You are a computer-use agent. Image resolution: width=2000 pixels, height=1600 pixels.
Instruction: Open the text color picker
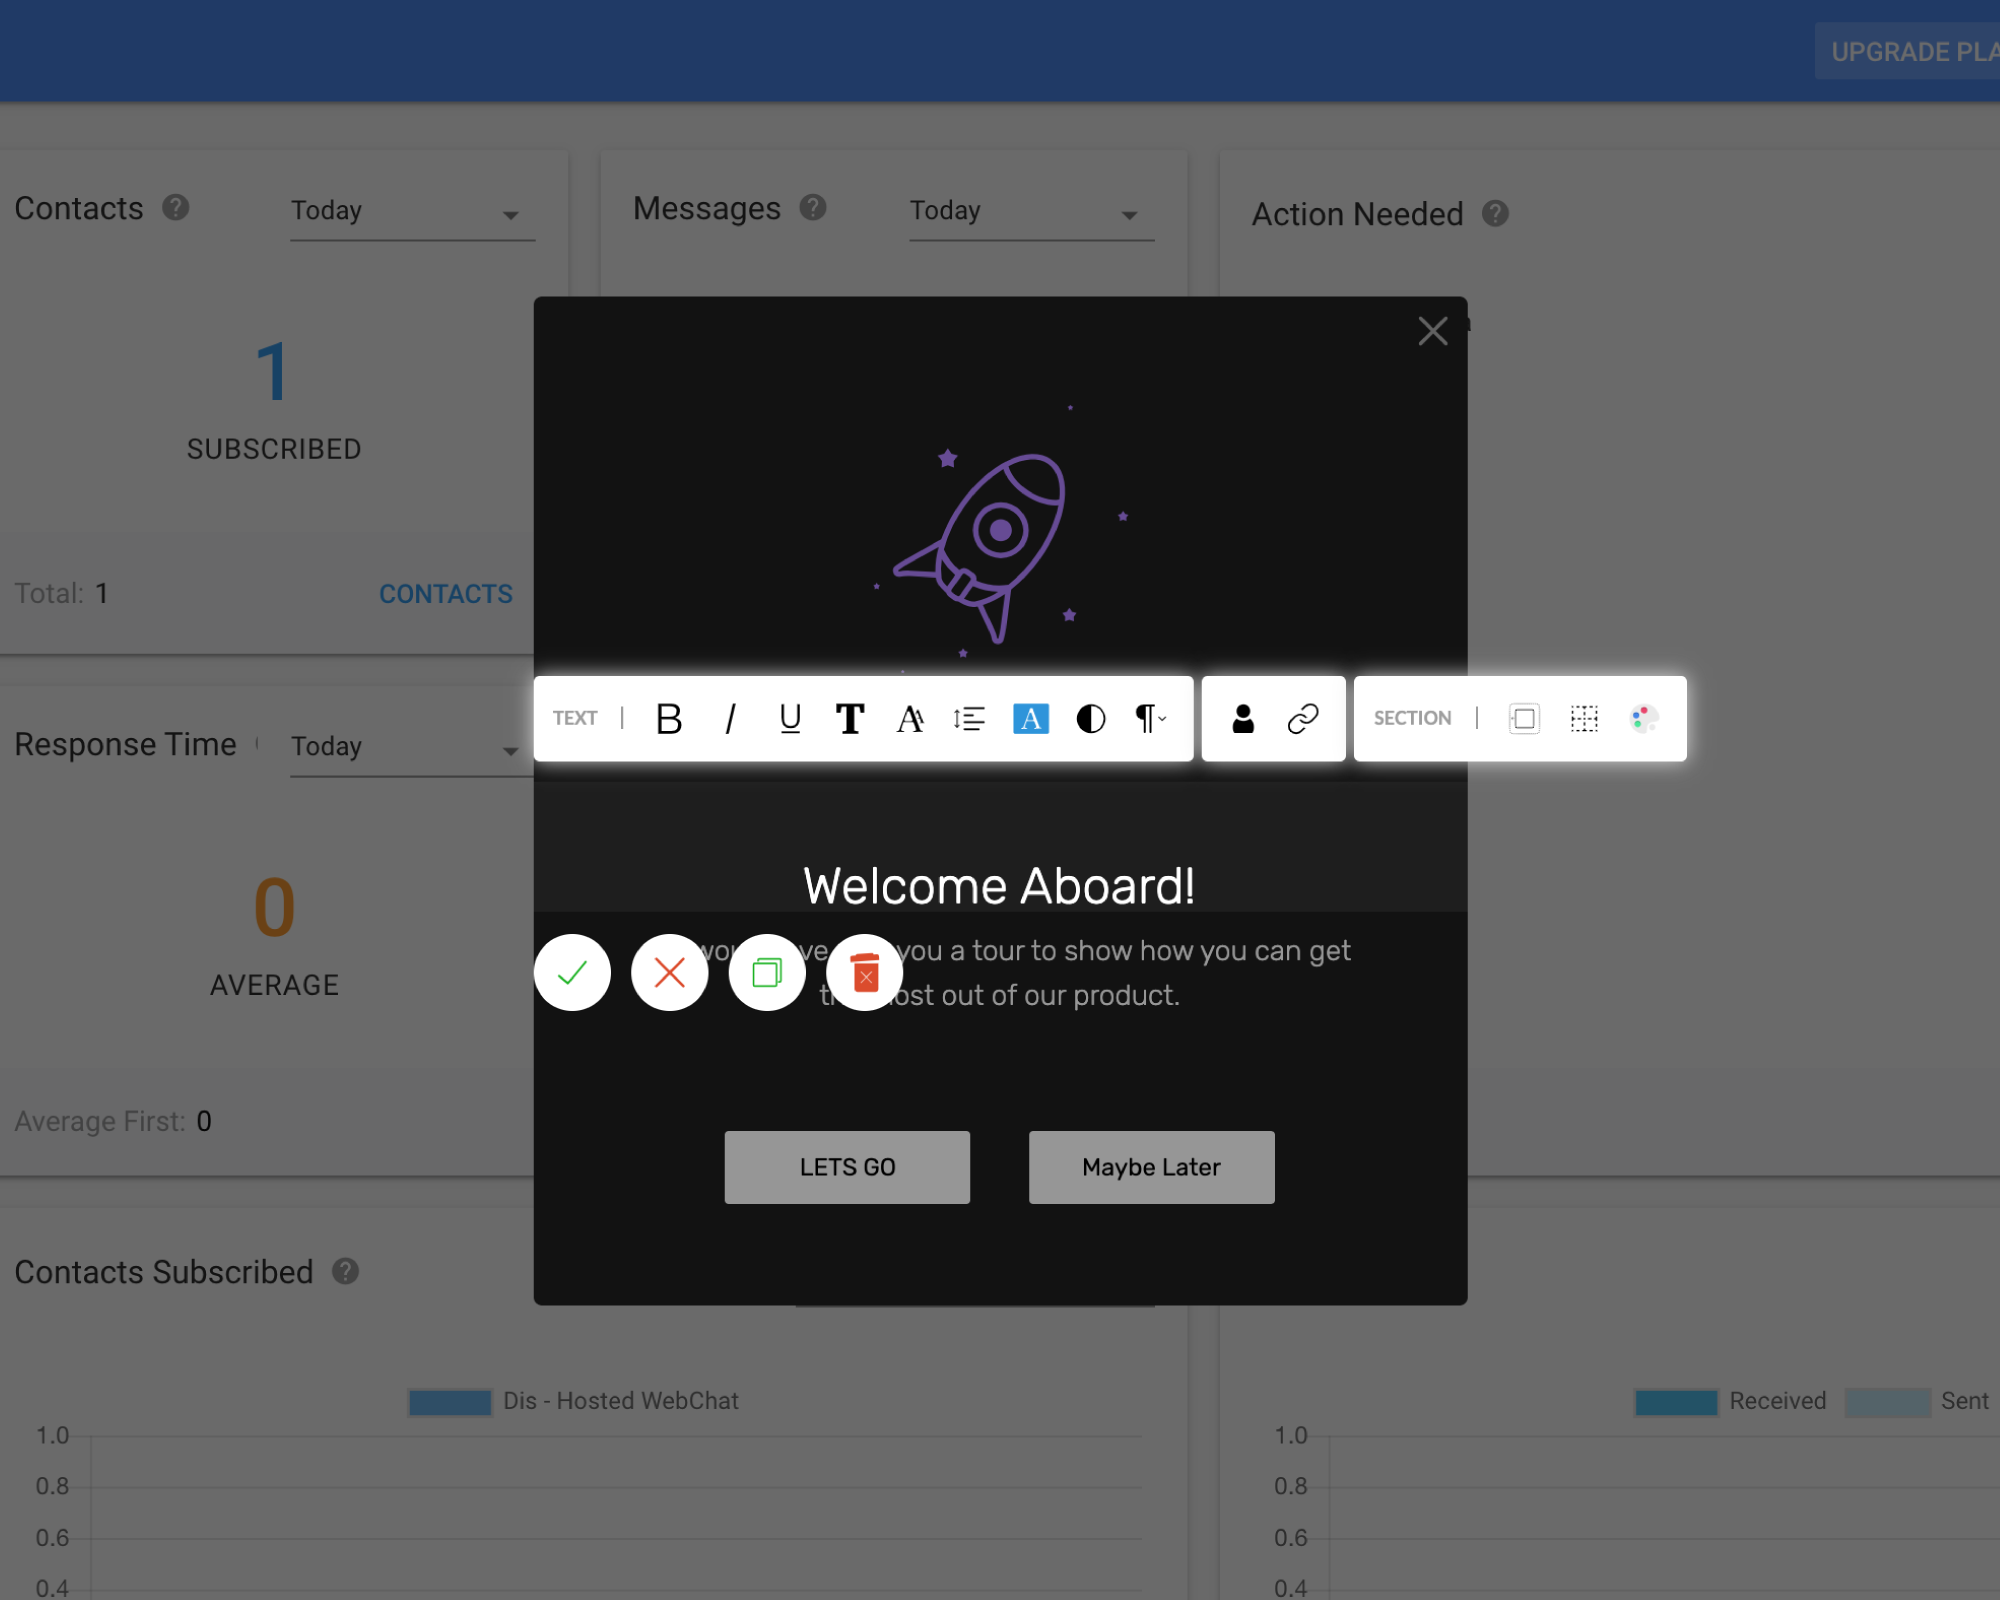pos(1031,719)
